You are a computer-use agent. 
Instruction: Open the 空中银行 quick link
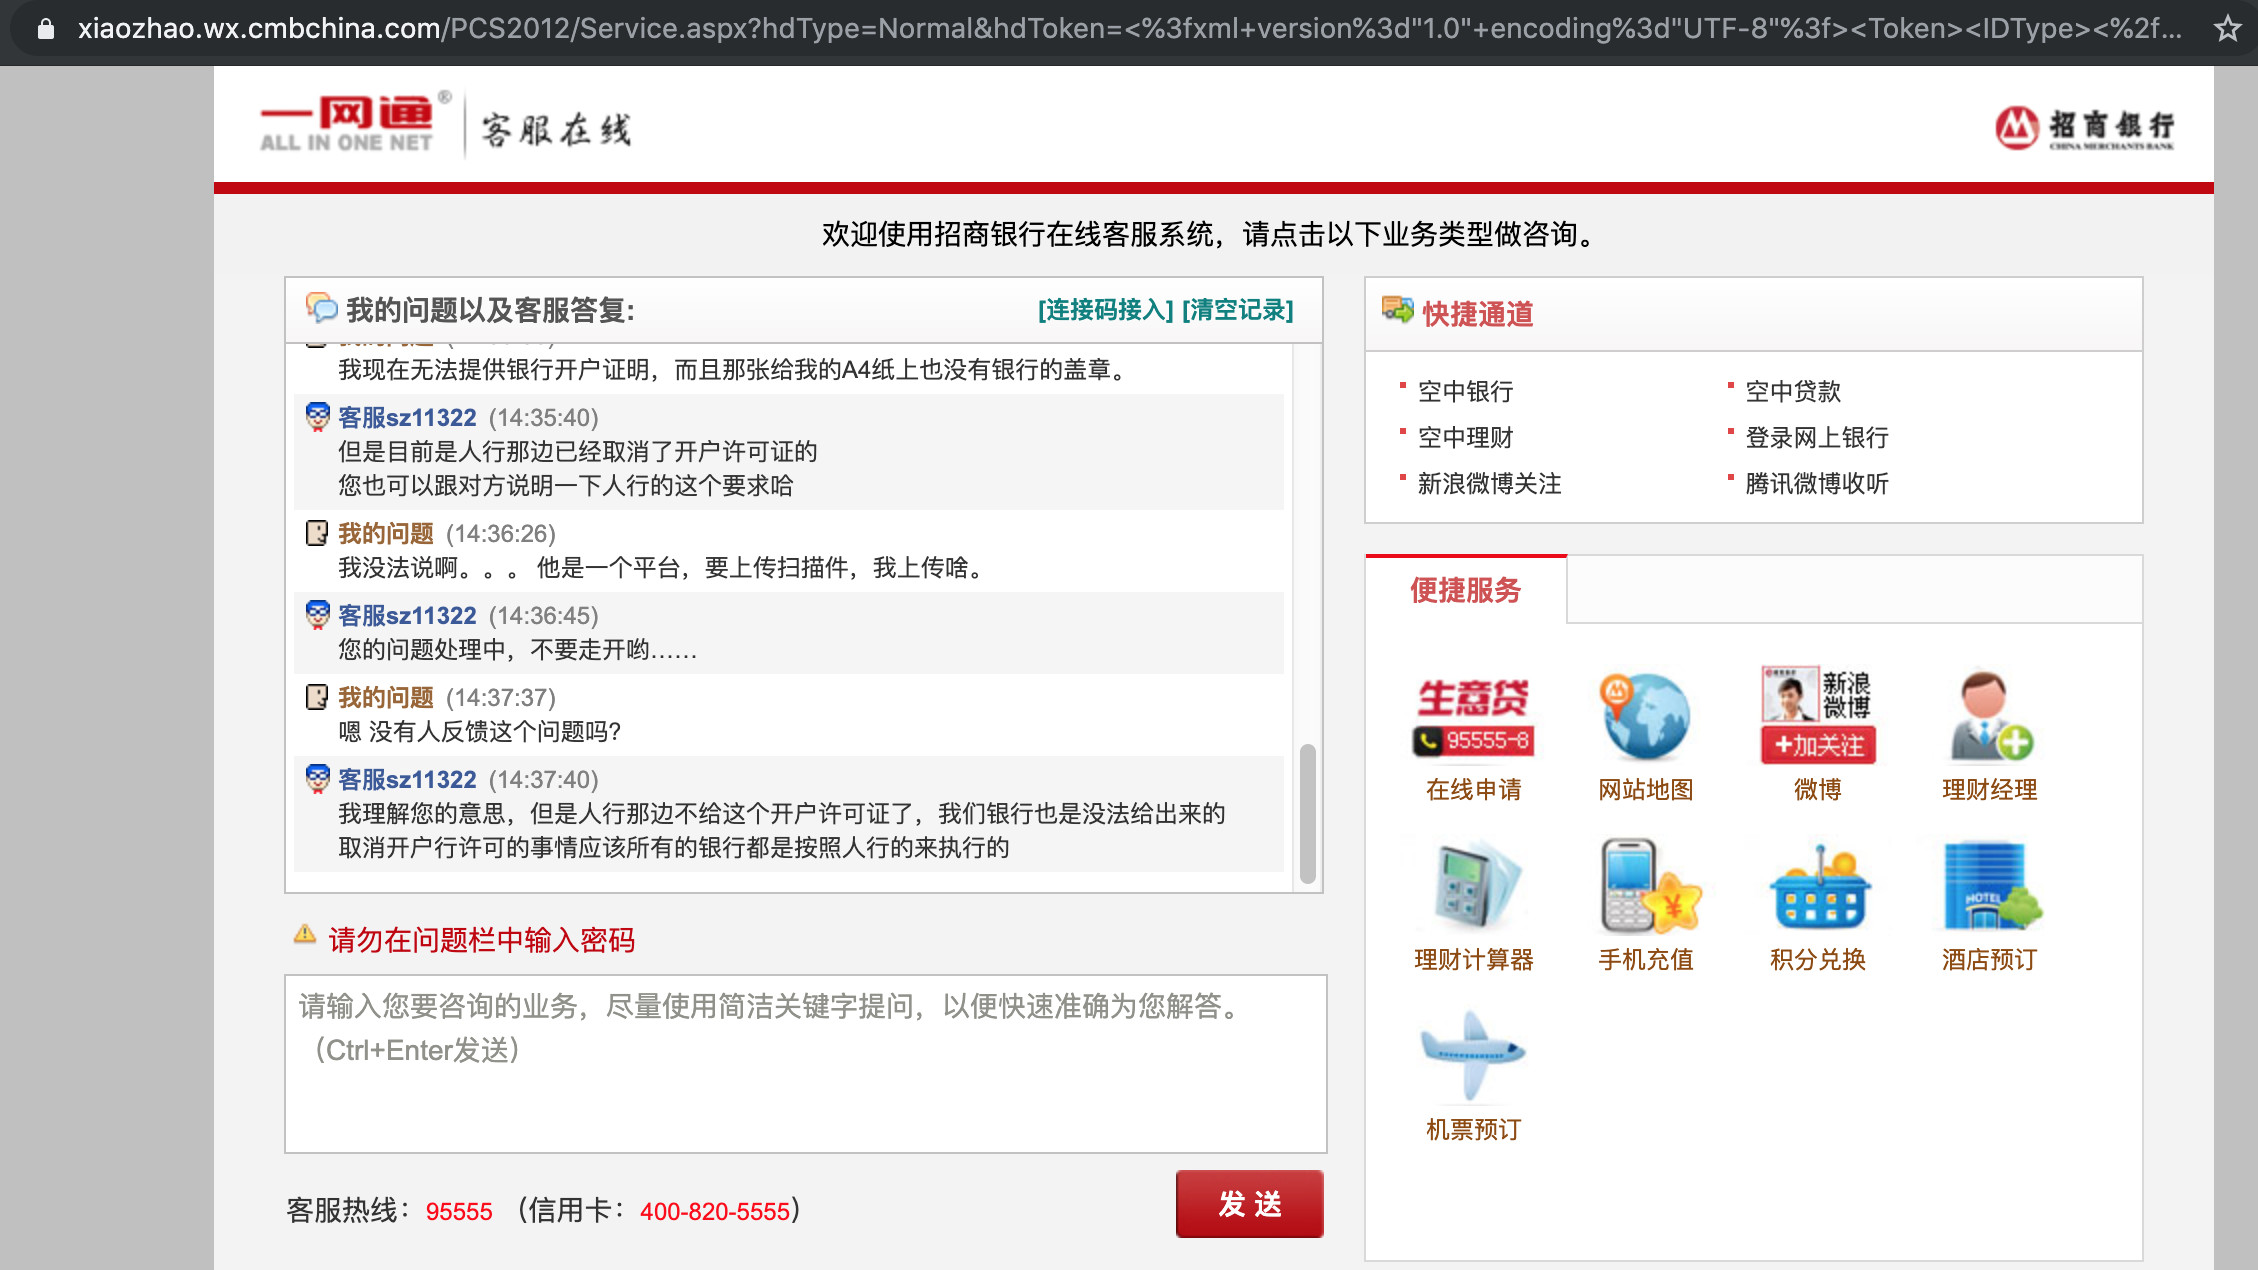[1465, 392]
